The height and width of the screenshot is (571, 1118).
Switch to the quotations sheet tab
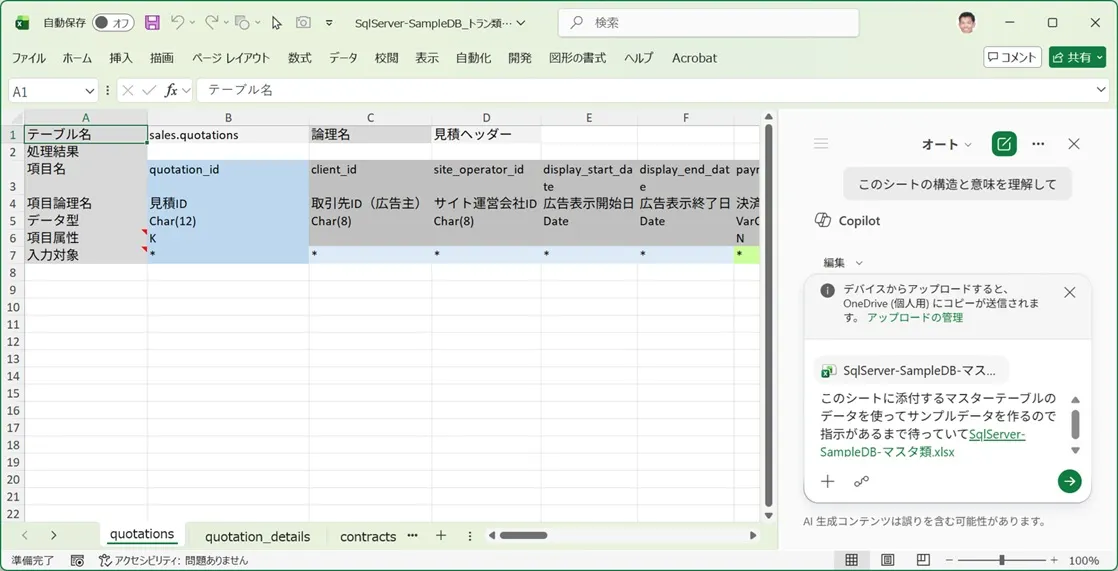(x=142, y=534)
